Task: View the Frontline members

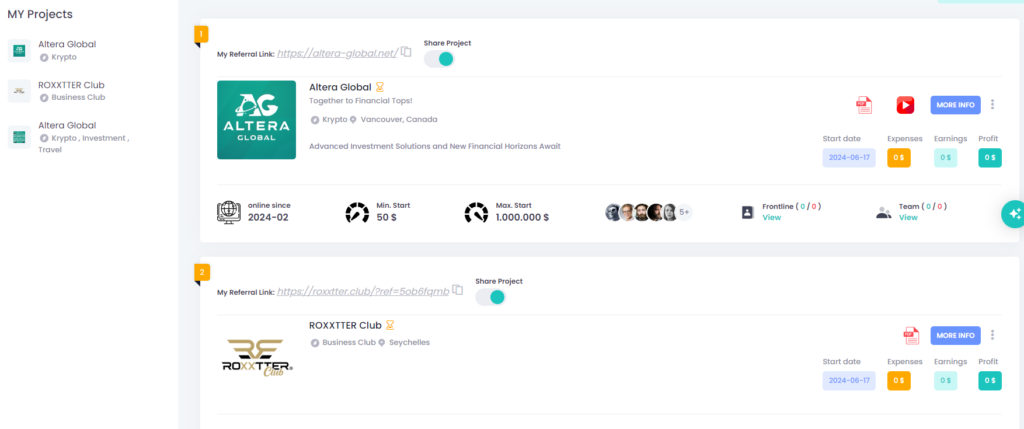Action: 771,217
